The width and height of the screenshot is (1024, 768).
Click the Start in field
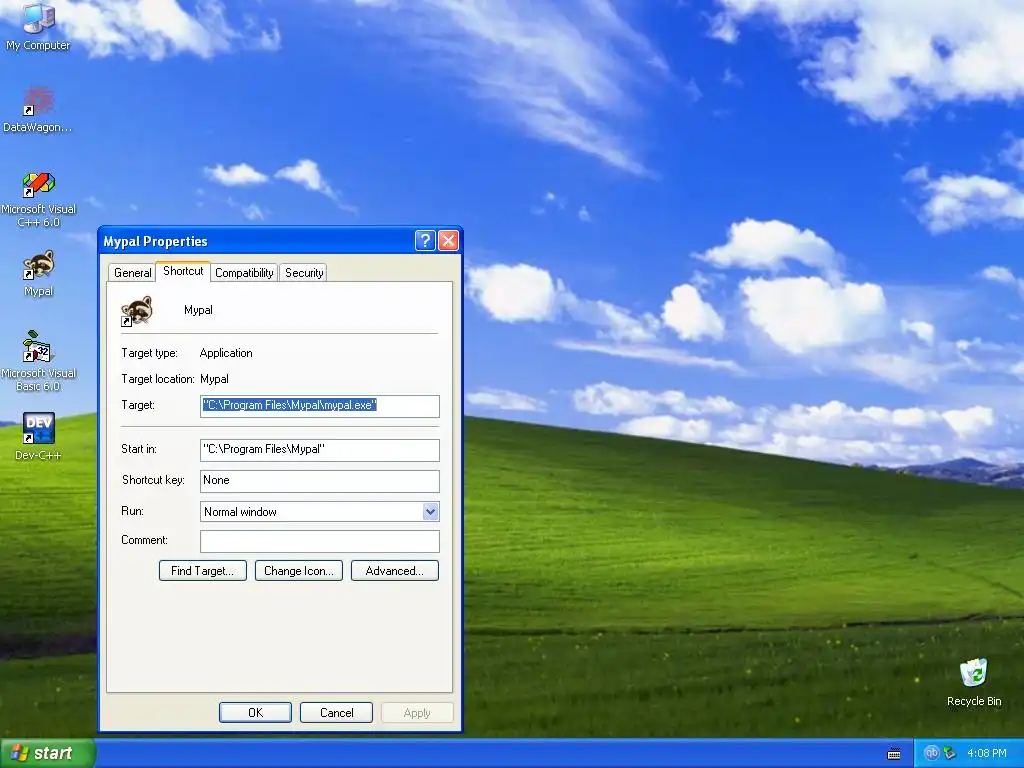319,449
